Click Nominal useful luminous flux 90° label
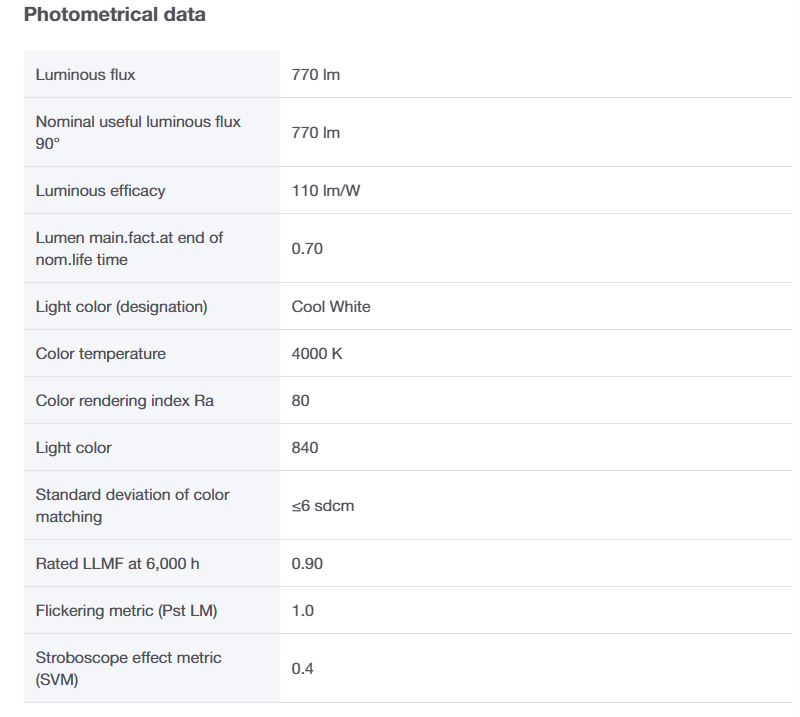 (138, 132)
